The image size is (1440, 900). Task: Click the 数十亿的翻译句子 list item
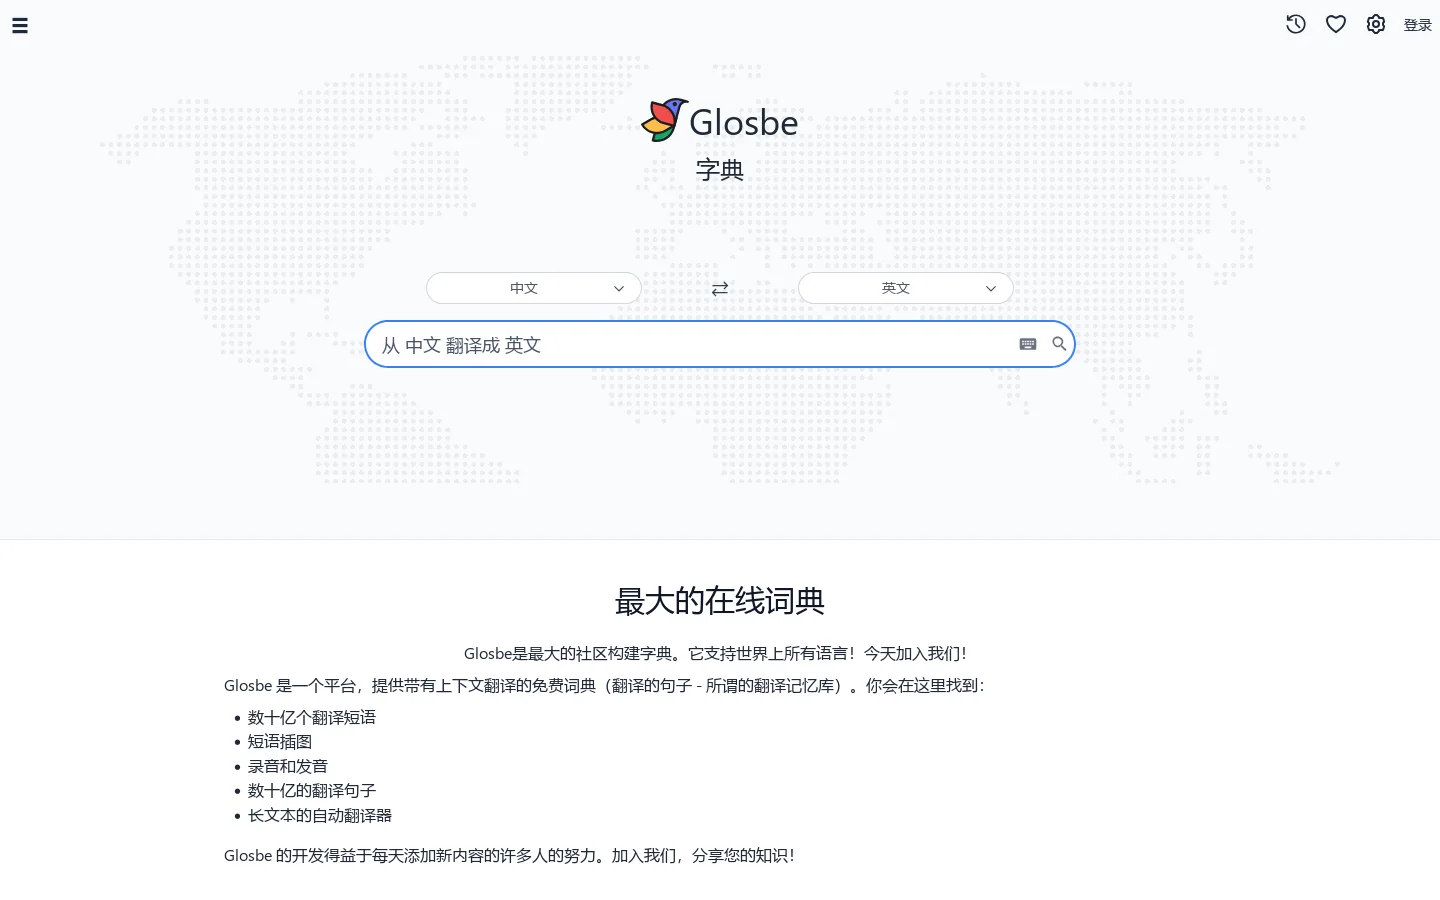(312, 790)
